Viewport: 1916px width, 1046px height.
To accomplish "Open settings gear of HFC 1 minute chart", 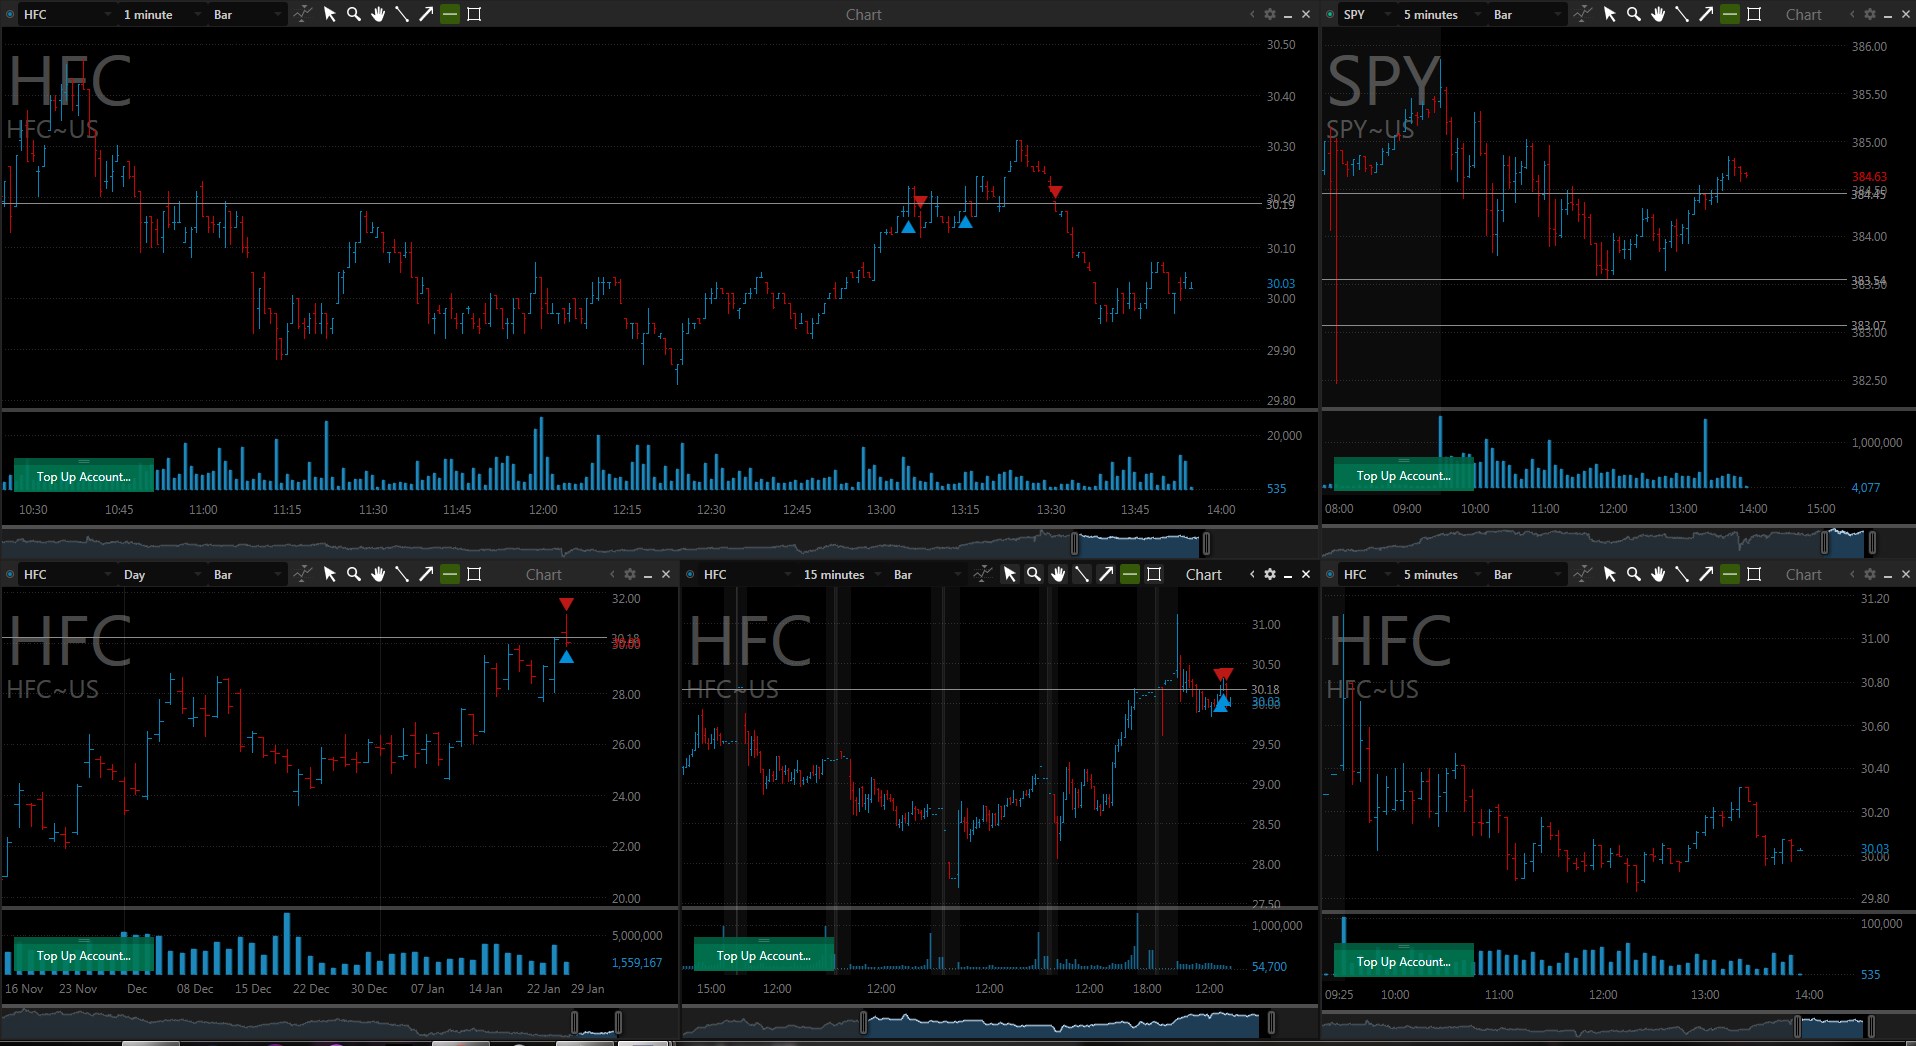I will [x=1270, y=14].
